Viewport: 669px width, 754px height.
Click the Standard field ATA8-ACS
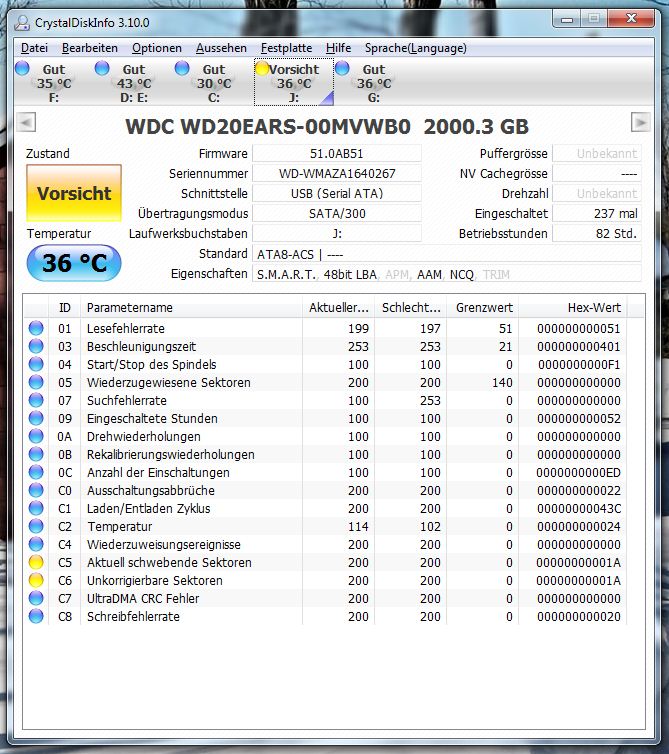click(x=447, y=254)
